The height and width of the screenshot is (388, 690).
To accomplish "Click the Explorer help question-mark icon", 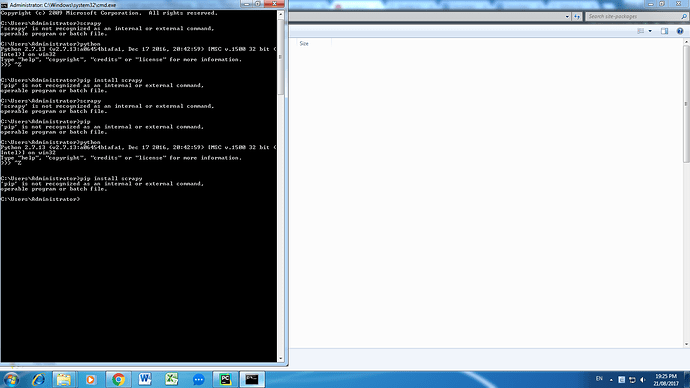I will [680, 31].
